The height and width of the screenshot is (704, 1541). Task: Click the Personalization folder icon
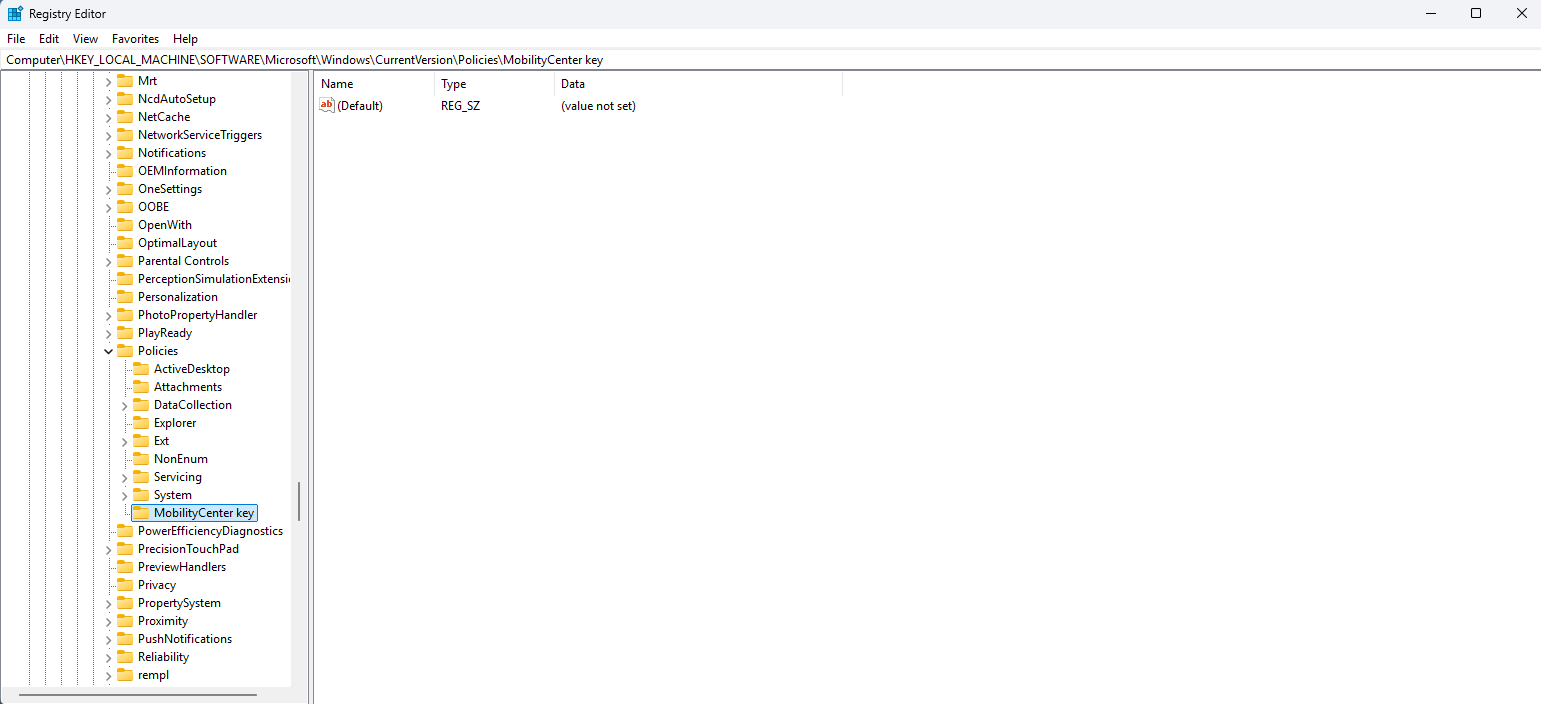(125, 297)
